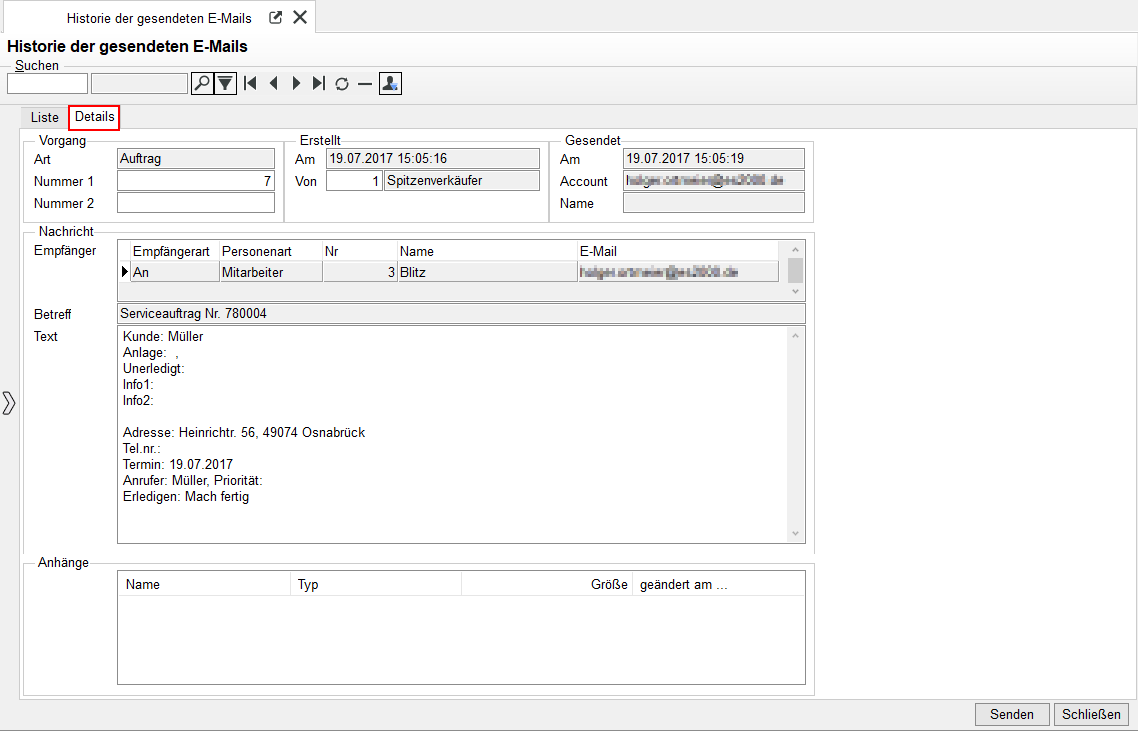Screen dimensions: 1138x731
Task: Click the minus icon in the toolbar
Action: [x=364, y=83]
